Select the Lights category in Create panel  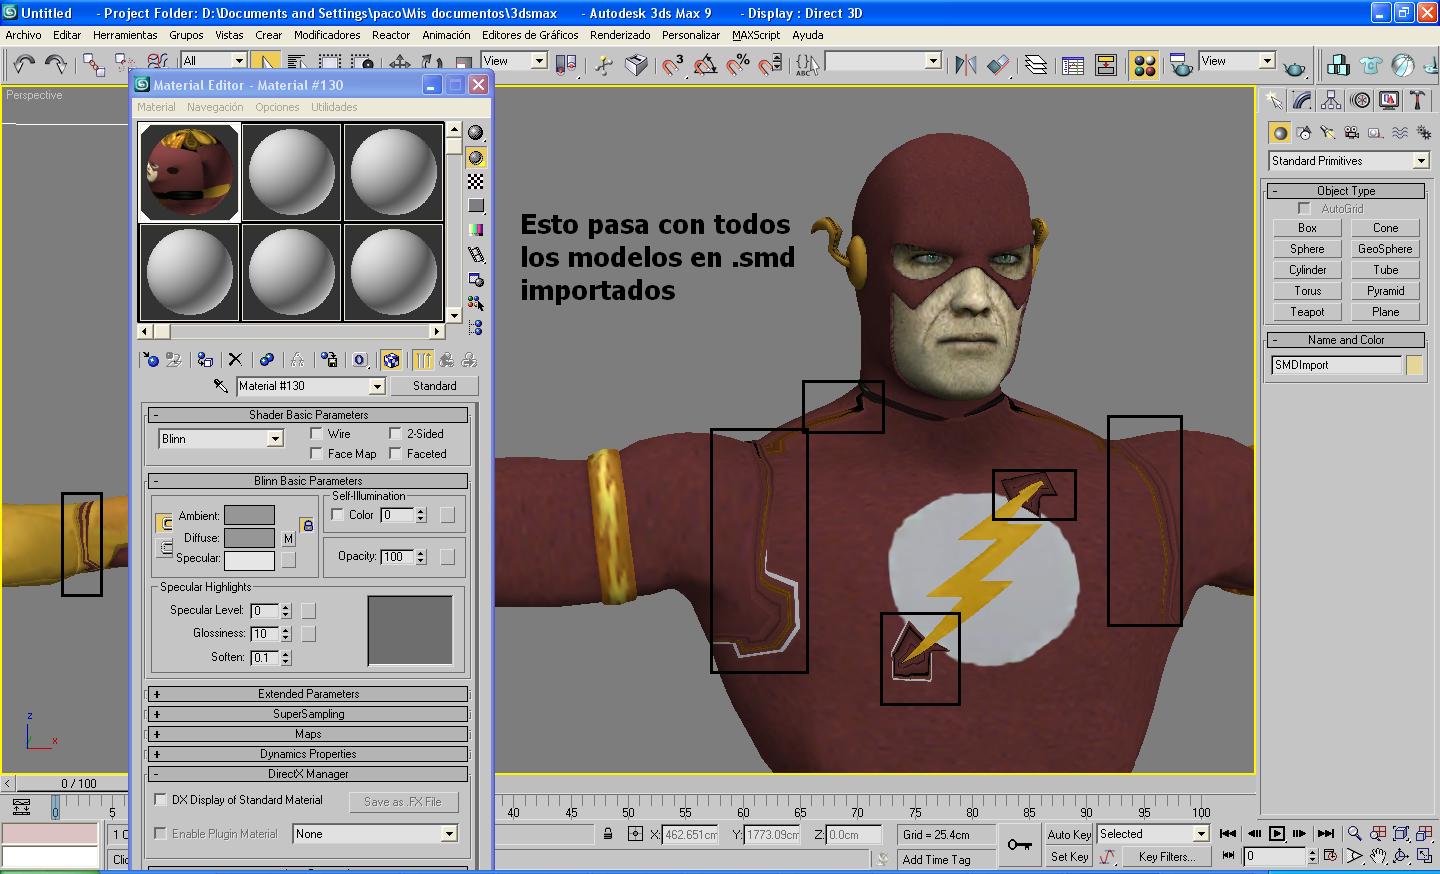coord(1328,133)
